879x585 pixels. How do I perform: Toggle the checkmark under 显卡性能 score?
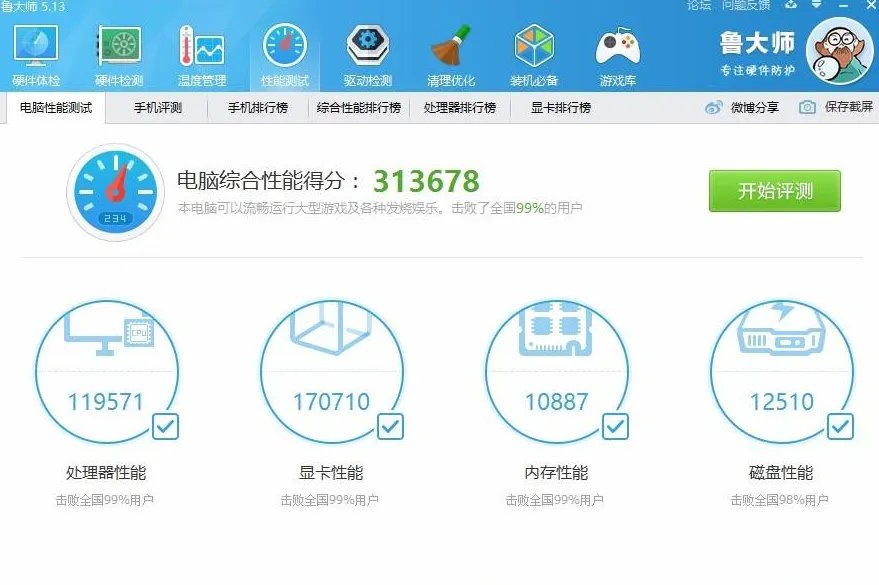(388, 428)
